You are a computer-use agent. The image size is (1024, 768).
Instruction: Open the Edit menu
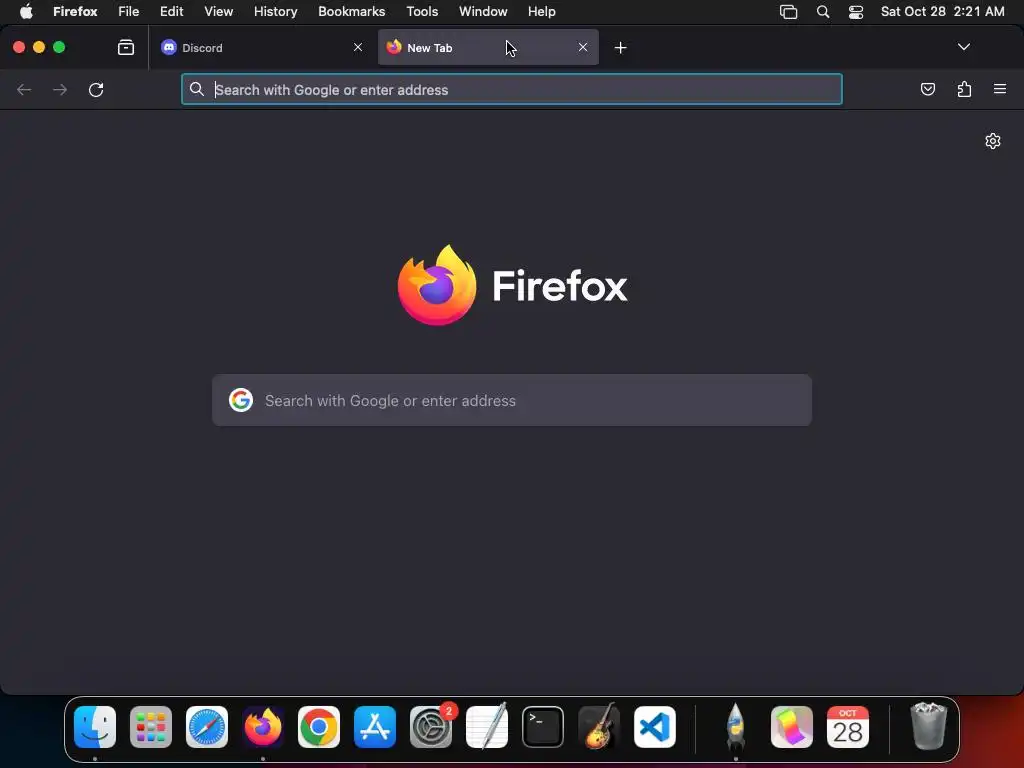[171, 11]
